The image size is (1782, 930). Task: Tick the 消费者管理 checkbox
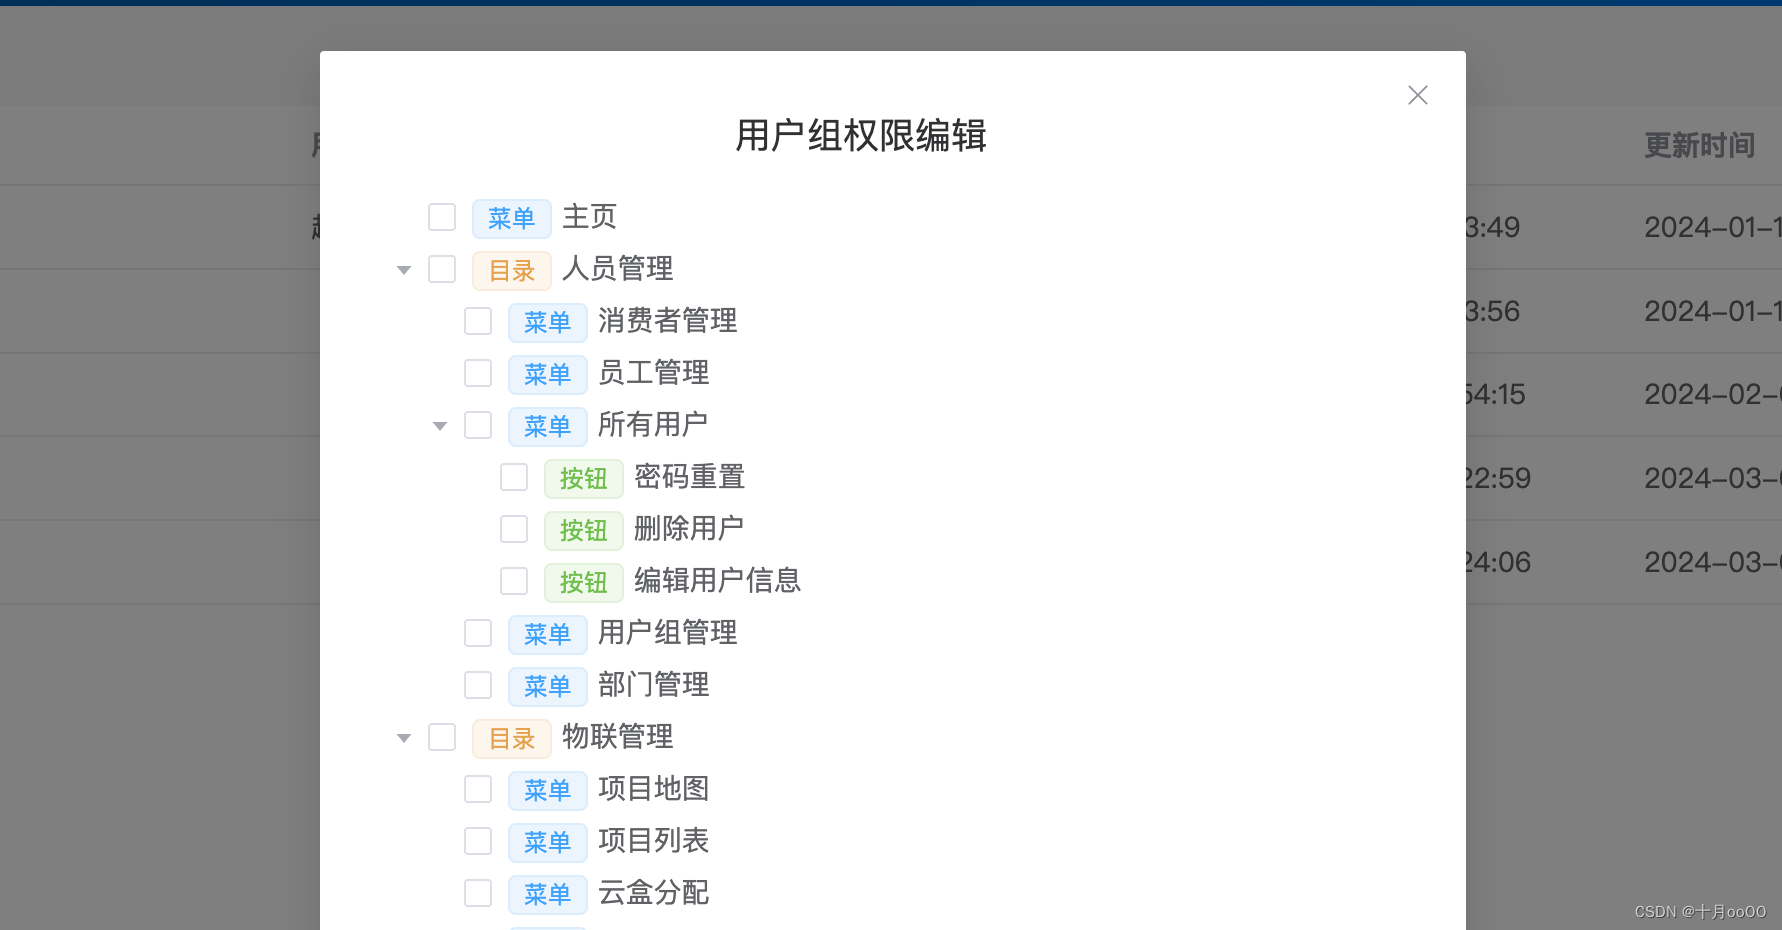(x=478, y=321)
